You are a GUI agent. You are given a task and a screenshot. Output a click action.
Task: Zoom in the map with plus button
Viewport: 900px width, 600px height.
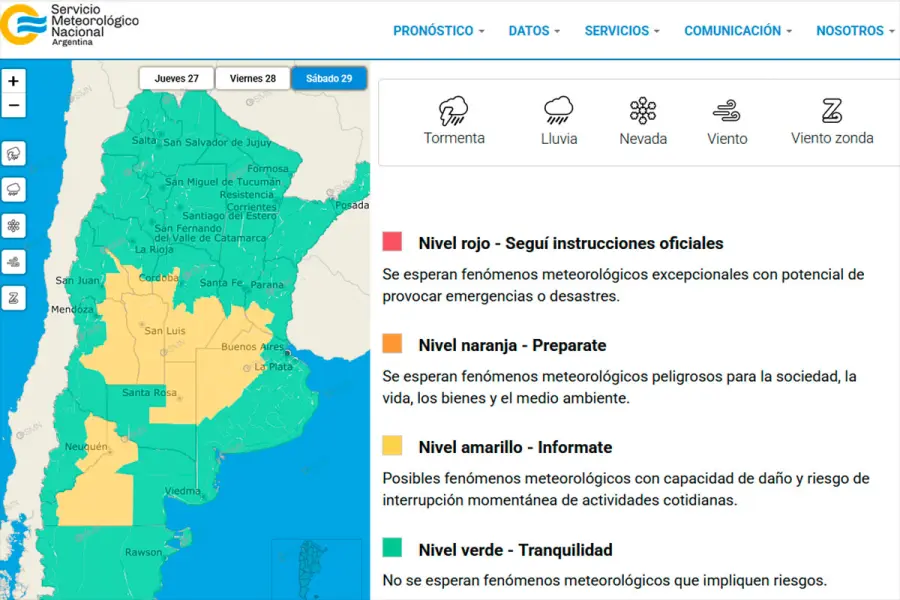pyautogui.click(x=14, y=81)
